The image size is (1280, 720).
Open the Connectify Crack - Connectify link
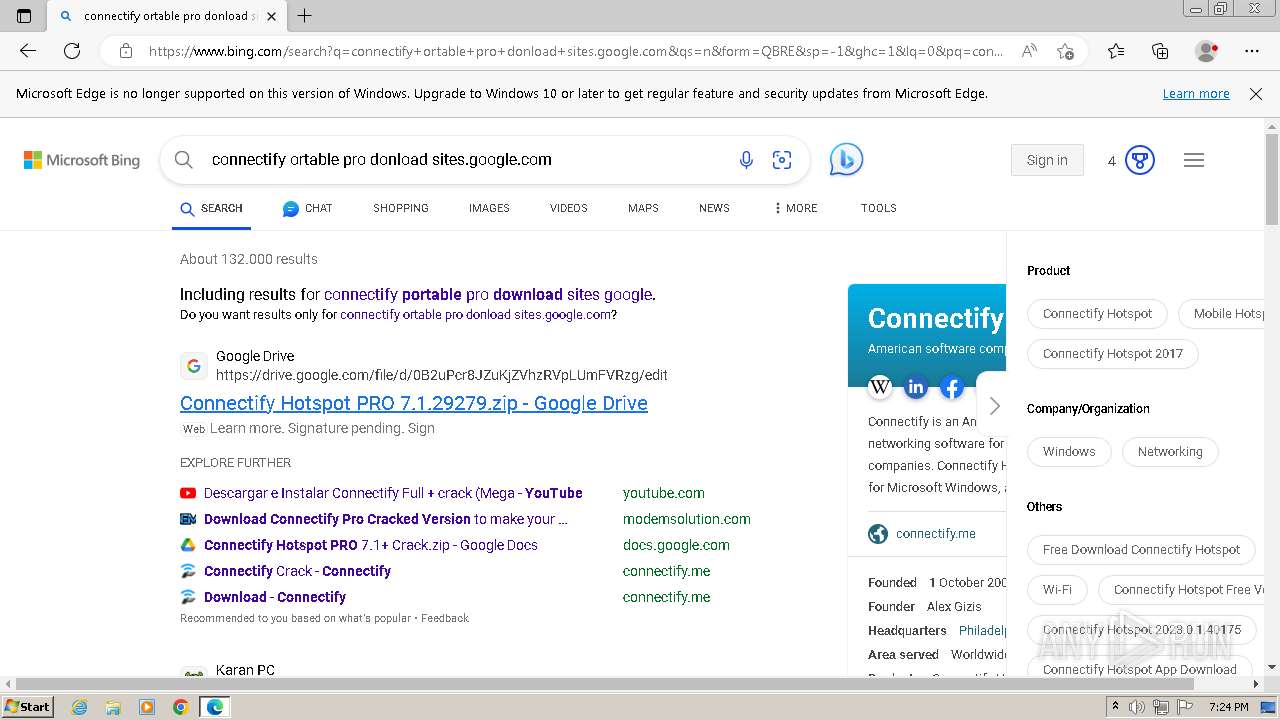297,571
